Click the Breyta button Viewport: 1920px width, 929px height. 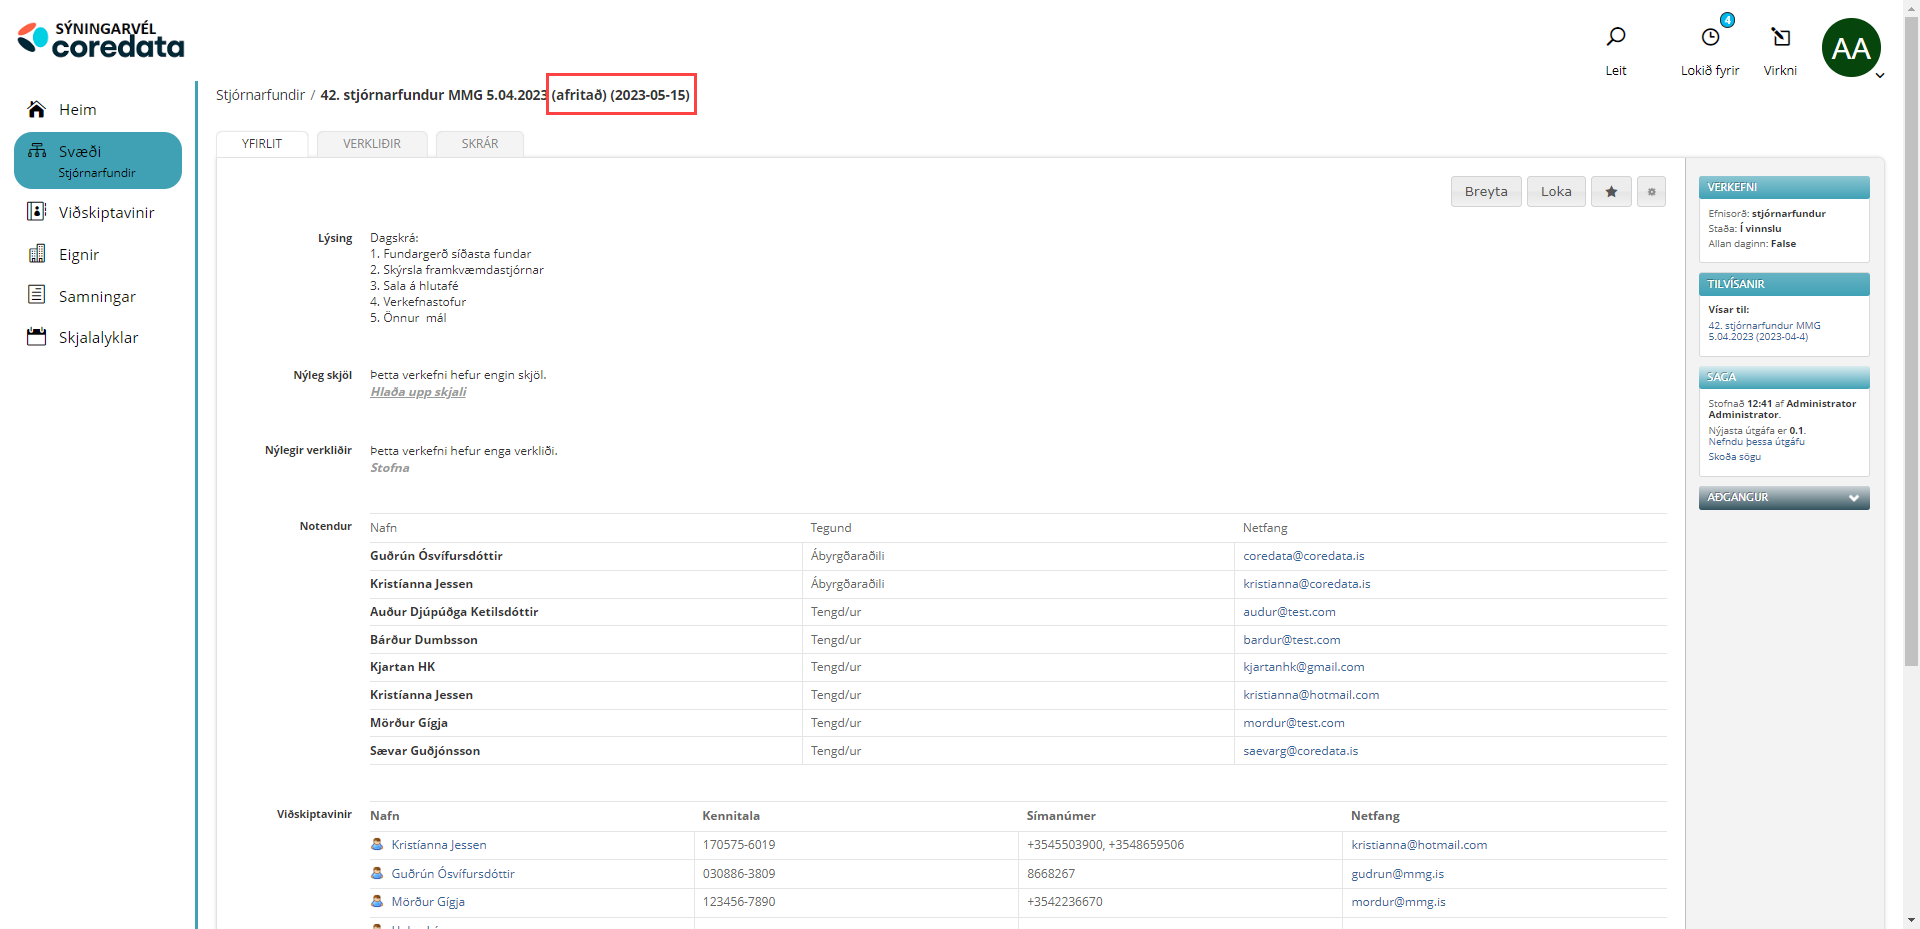[x=1486, y=192]
